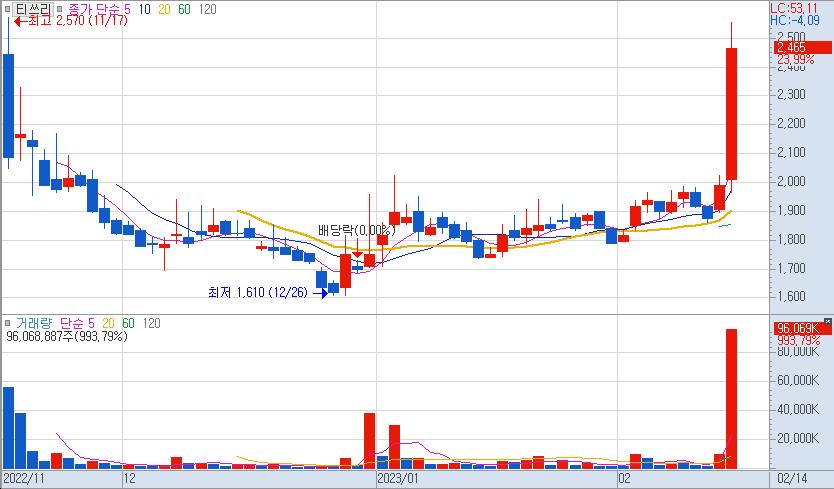Select the price 5-day moving average label

point(127,9)
